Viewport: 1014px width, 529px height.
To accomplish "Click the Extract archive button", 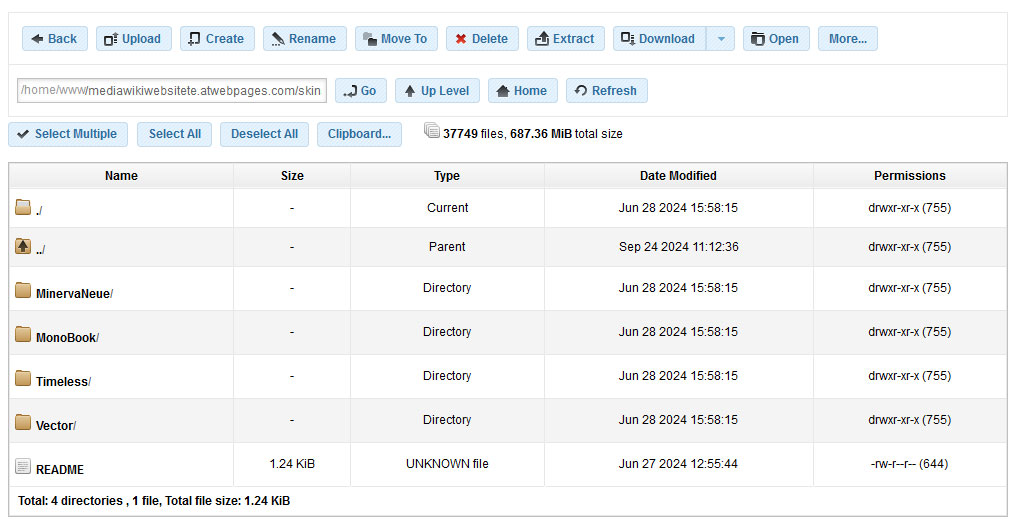I will (x=565, y=39).
